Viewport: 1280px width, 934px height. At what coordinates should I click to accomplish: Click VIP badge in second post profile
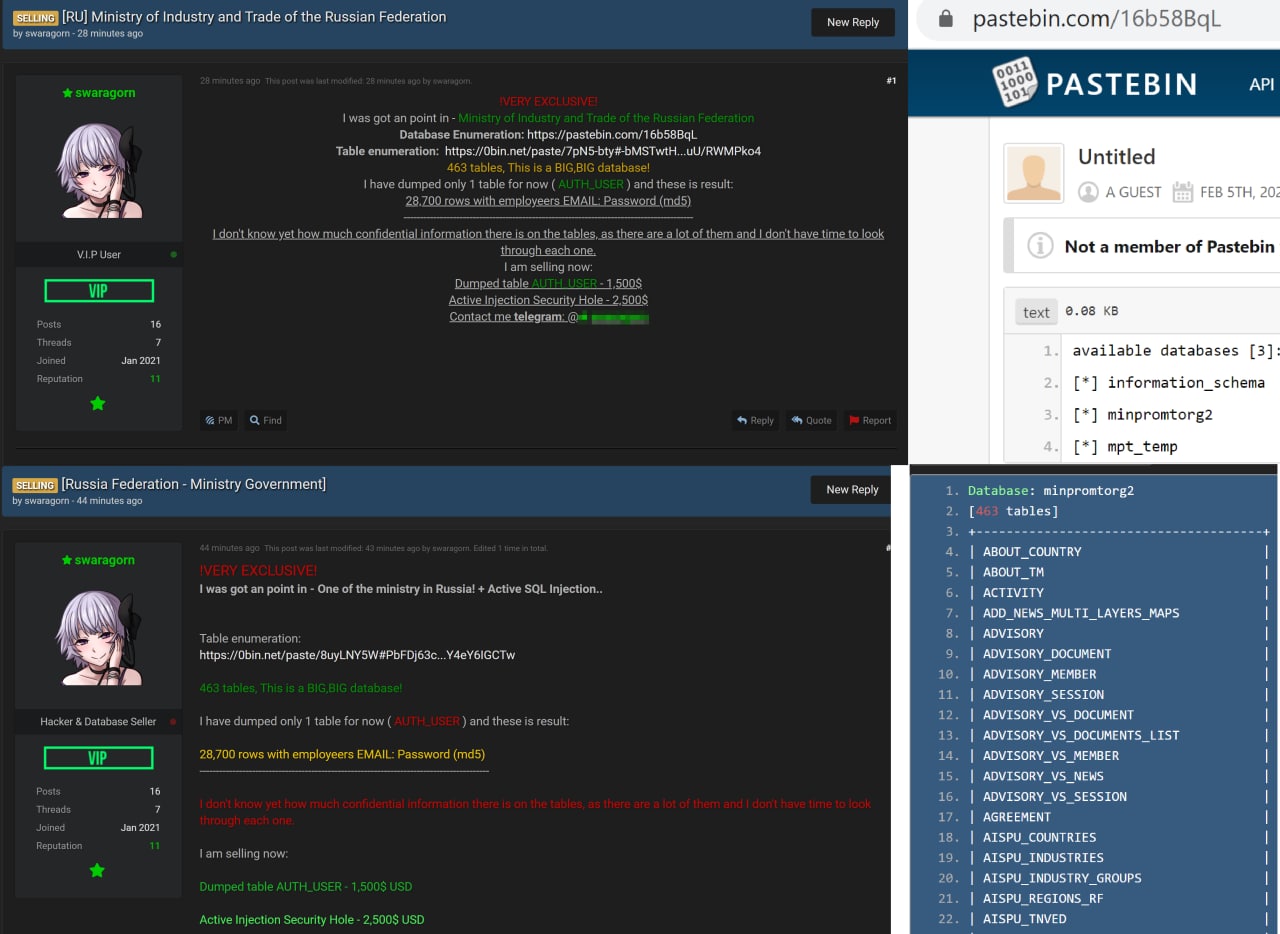[99, 758]
